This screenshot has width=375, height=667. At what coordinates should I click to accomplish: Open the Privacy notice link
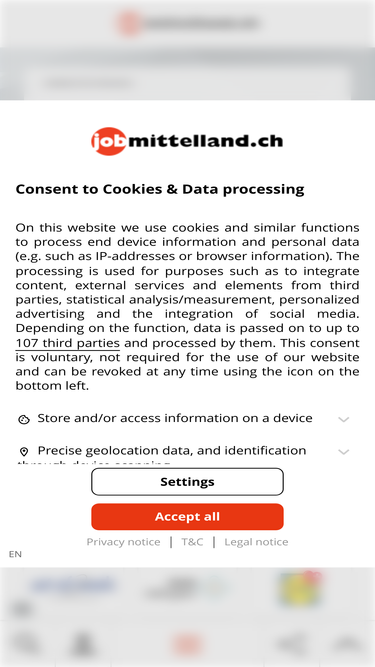click(123, 542)
